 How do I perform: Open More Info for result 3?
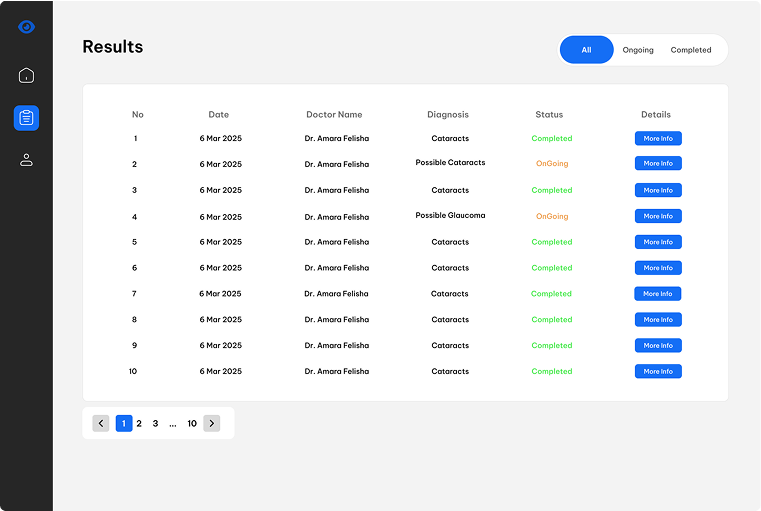coord(658,190)
